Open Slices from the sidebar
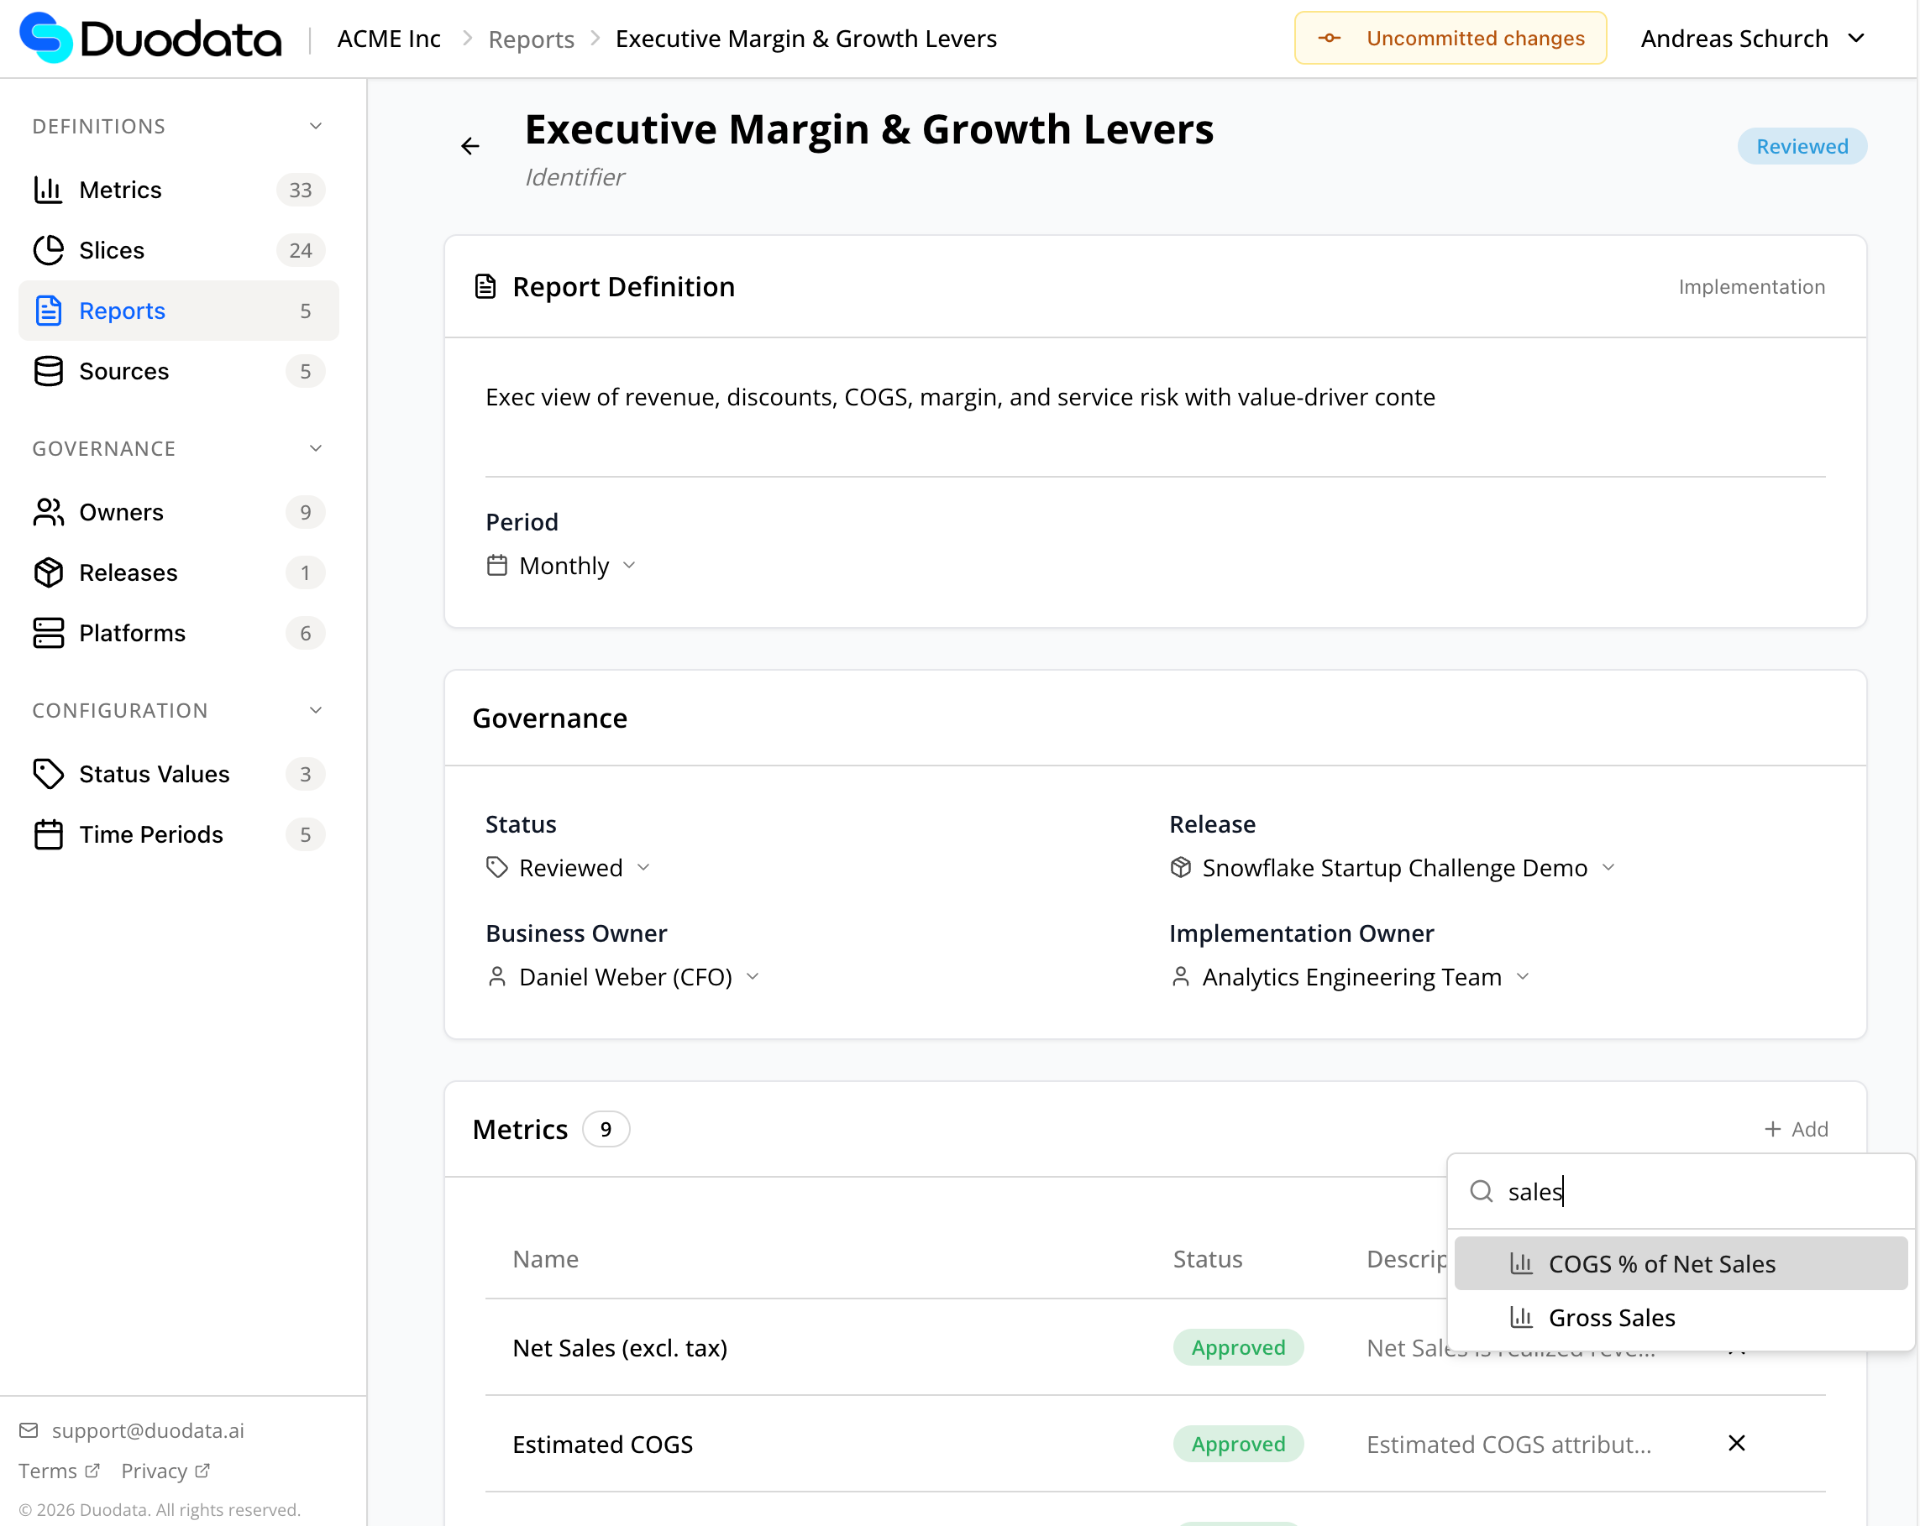The image size is (1920, 1526). [x=112, y=250]
